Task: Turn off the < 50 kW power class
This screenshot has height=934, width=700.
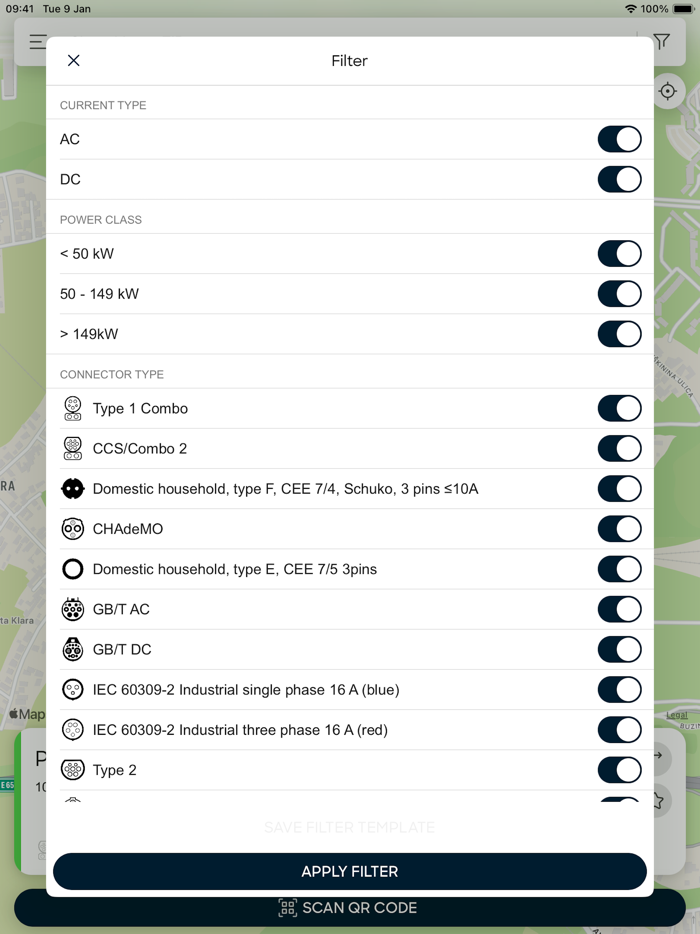Action: 619,253
